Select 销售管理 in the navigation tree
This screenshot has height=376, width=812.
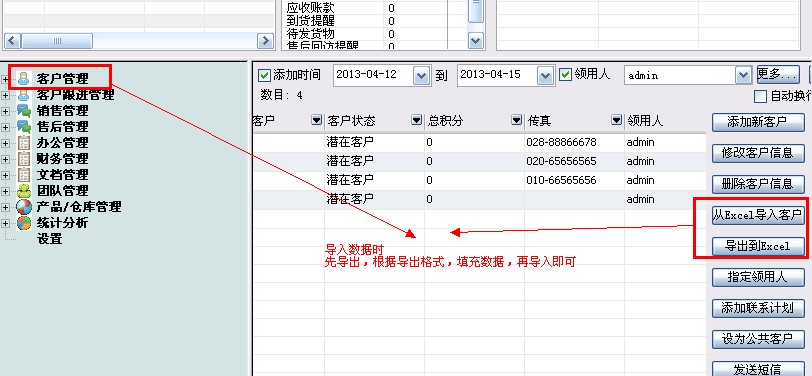point(62,110)
